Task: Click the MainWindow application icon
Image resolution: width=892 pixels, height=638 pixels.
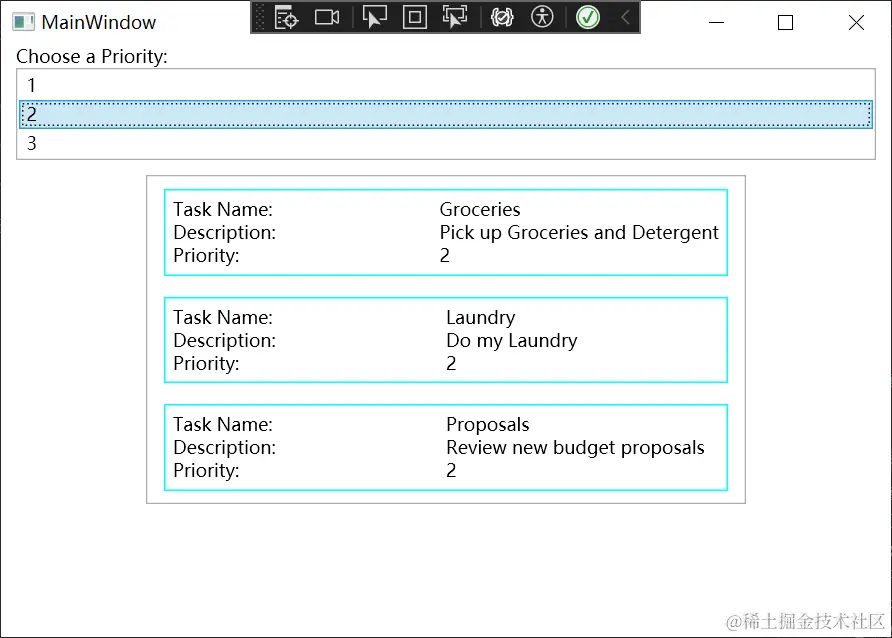Action: coord(23,22)
